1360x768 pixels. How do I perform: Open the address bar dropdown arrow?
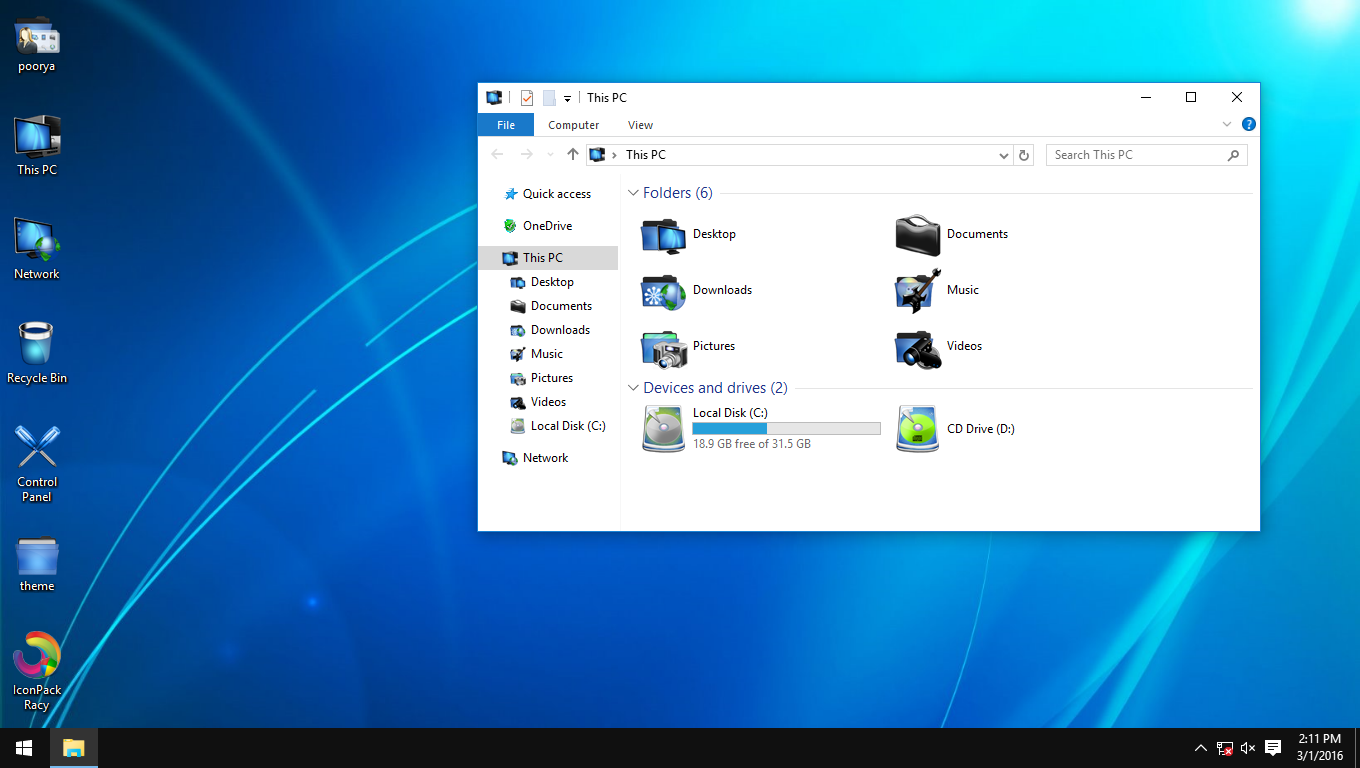pyautogui.click(x=1003, y=155)
